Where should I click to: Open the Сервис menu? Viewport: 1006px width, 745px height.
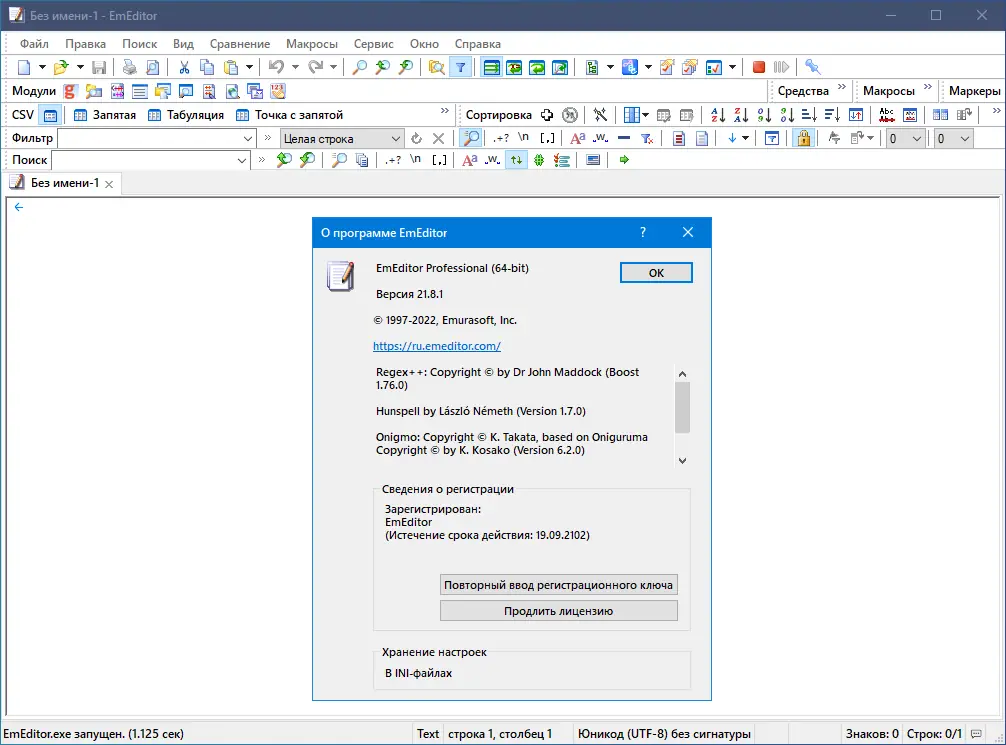[x=373, y=44]
